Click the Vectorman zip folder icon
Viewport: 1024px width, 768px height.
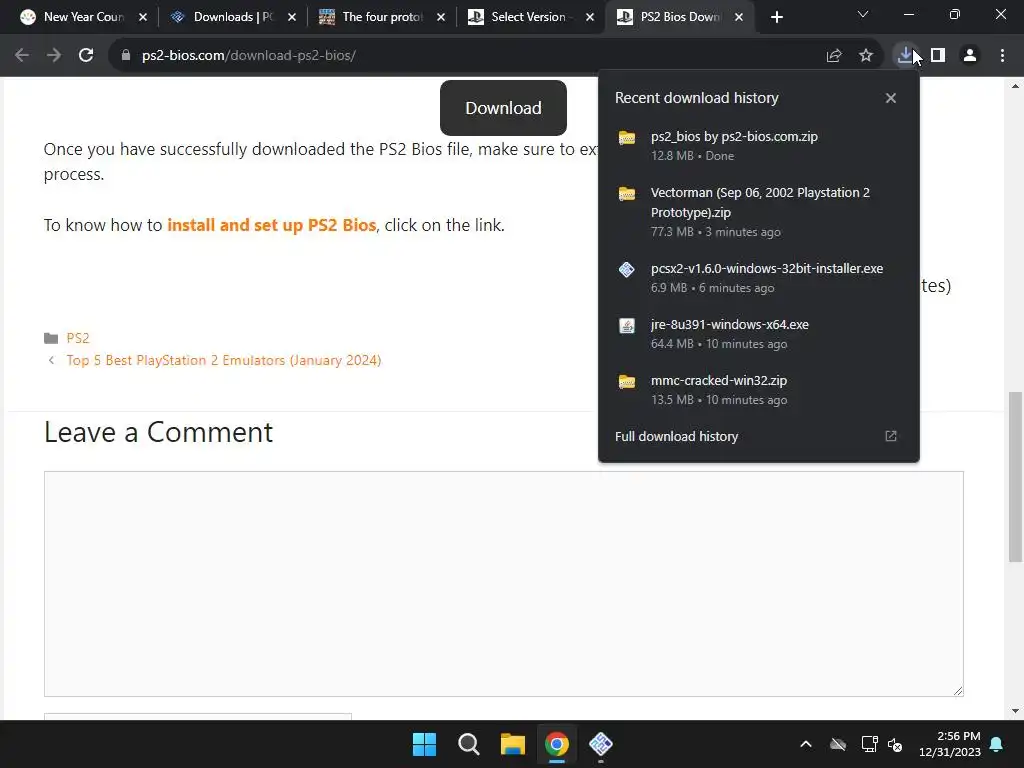[627, 193]
